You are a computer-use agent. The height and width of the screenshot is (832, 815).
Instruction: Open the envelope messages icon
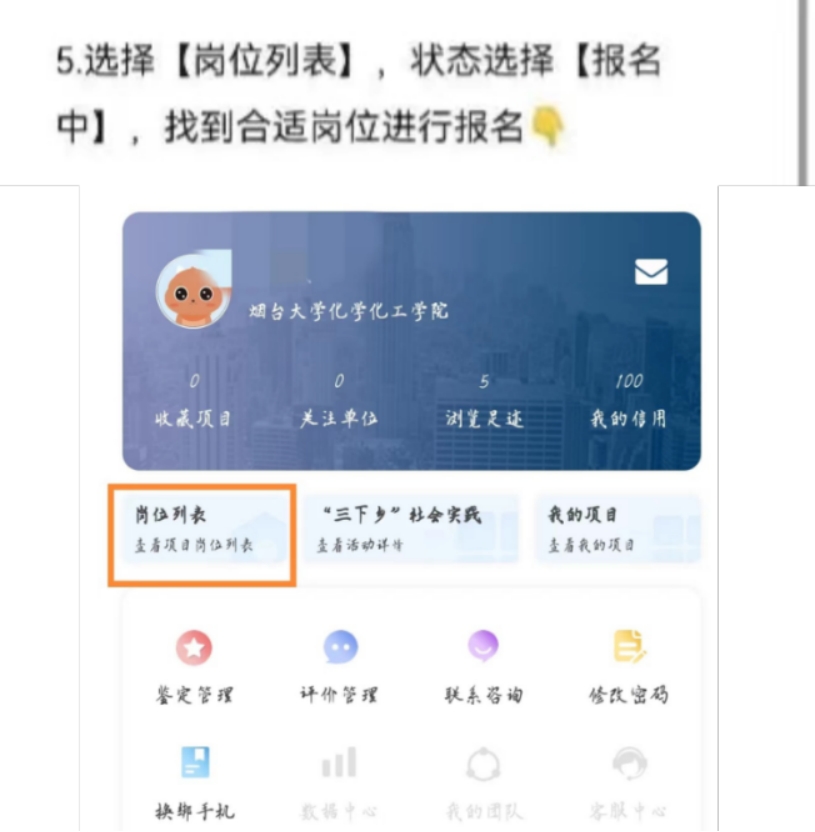[x=651, y=271]
